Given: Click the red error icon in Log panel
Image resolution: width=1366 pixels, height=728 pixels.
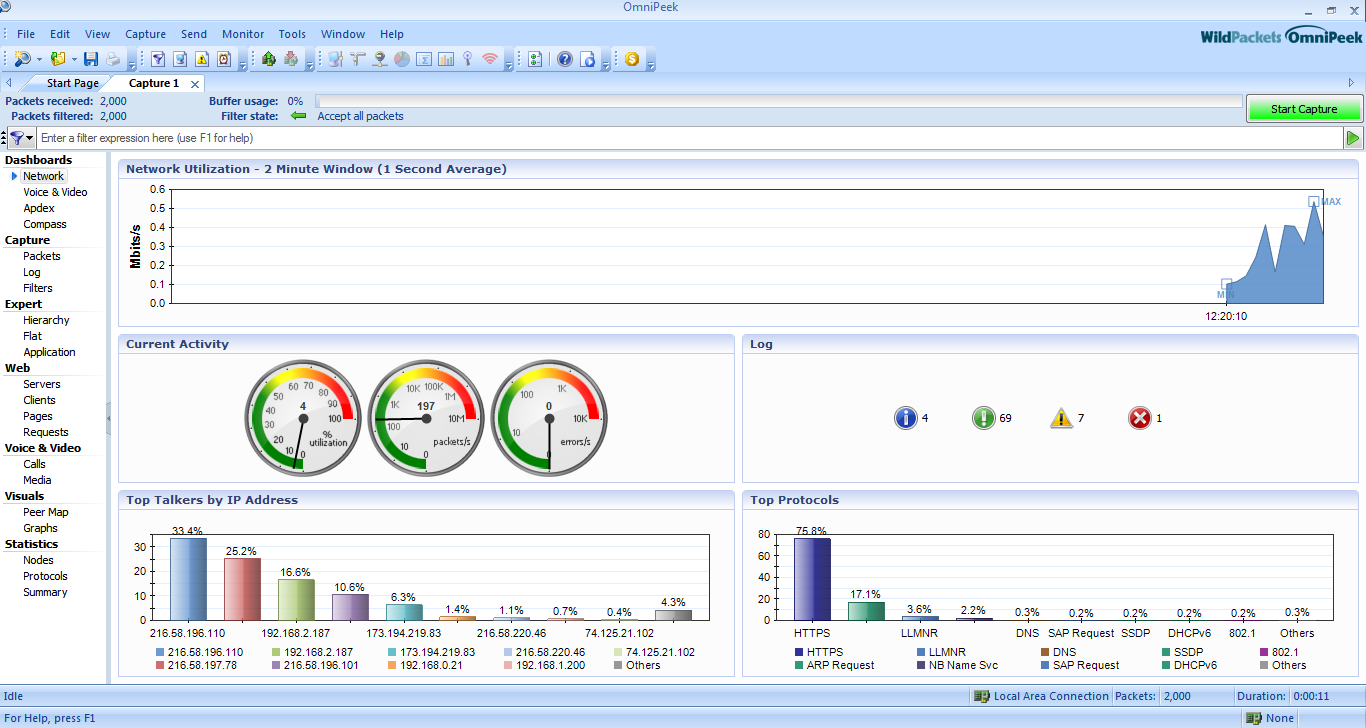Looking at the screenshot, I should pyautogui.click(x=1139, y=418).
